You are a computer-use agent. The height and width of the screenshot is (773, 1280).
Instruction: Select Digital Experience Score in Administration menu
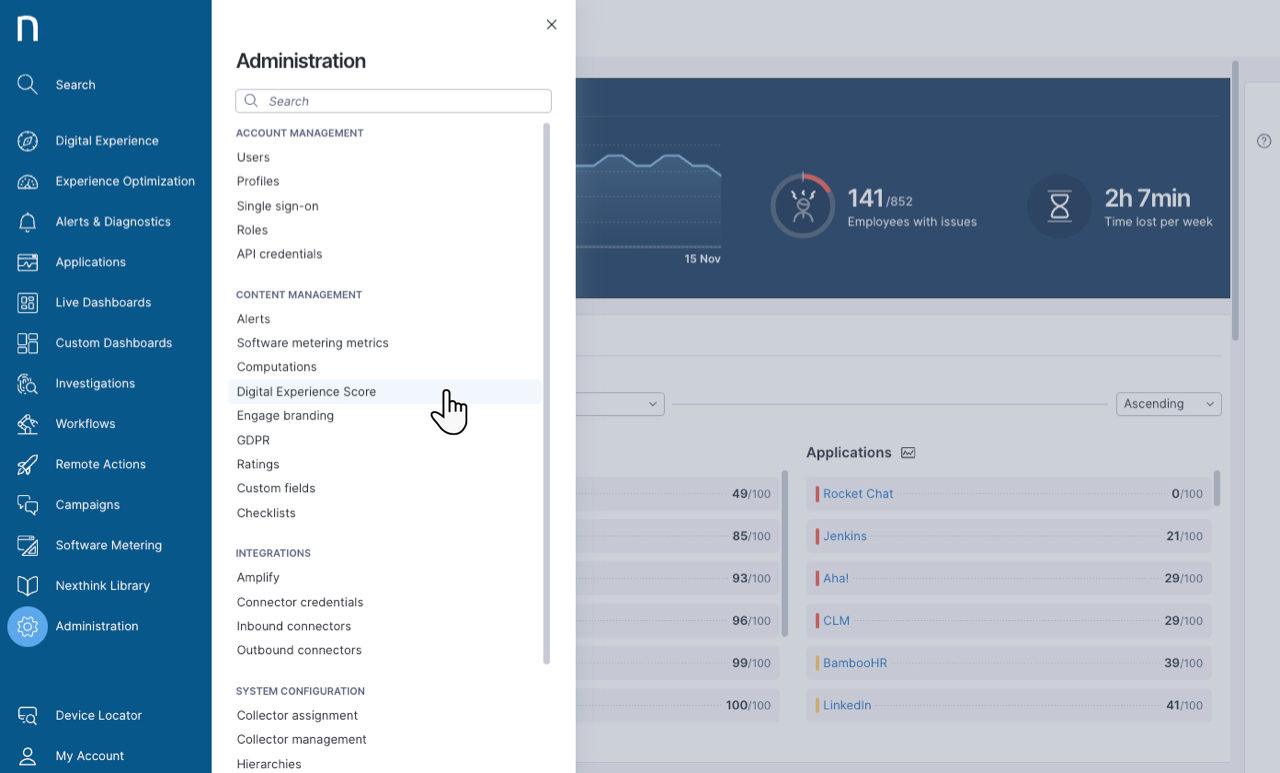[x=306, y=392]
